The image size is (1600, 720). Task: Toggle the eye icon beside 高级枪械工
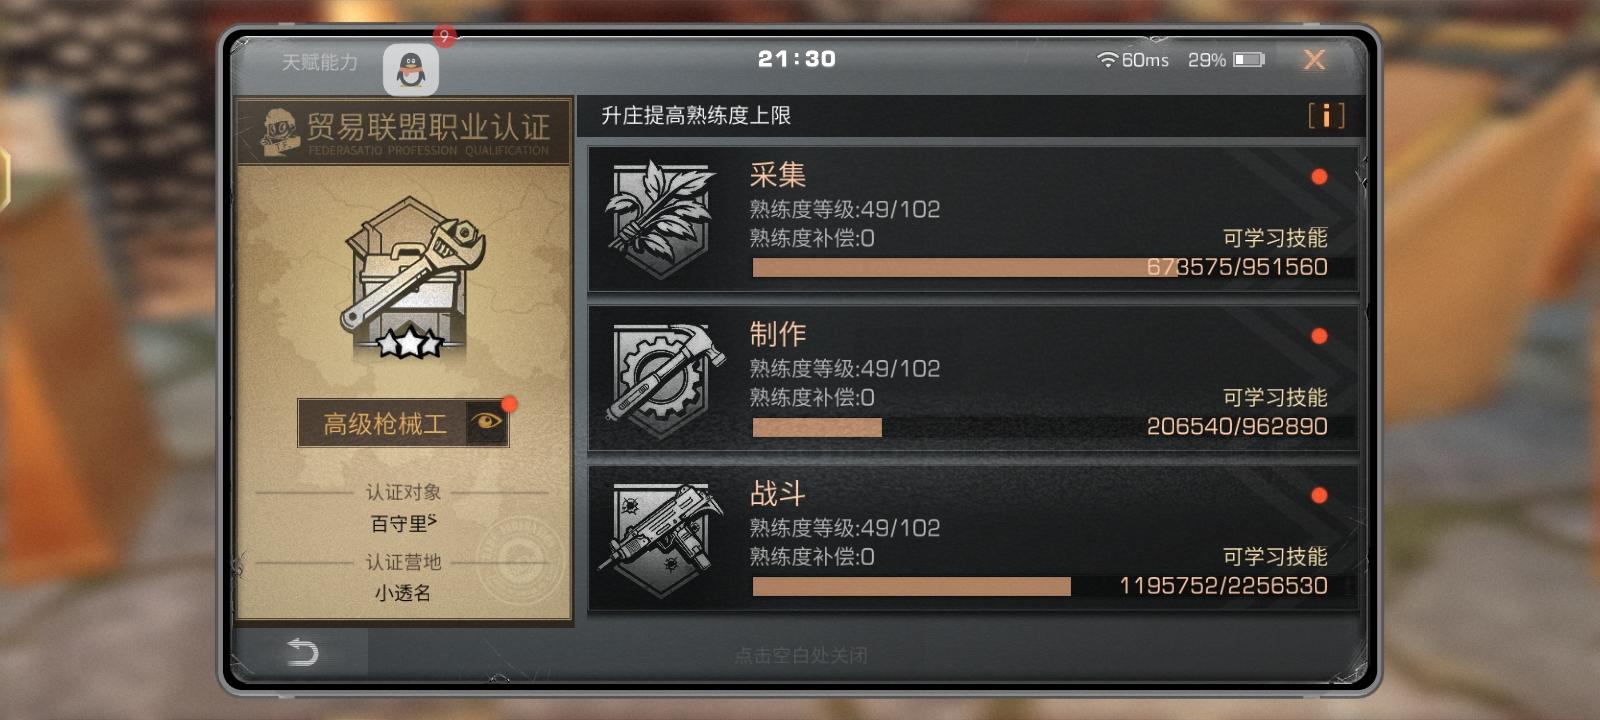click(x=487, y=422)
